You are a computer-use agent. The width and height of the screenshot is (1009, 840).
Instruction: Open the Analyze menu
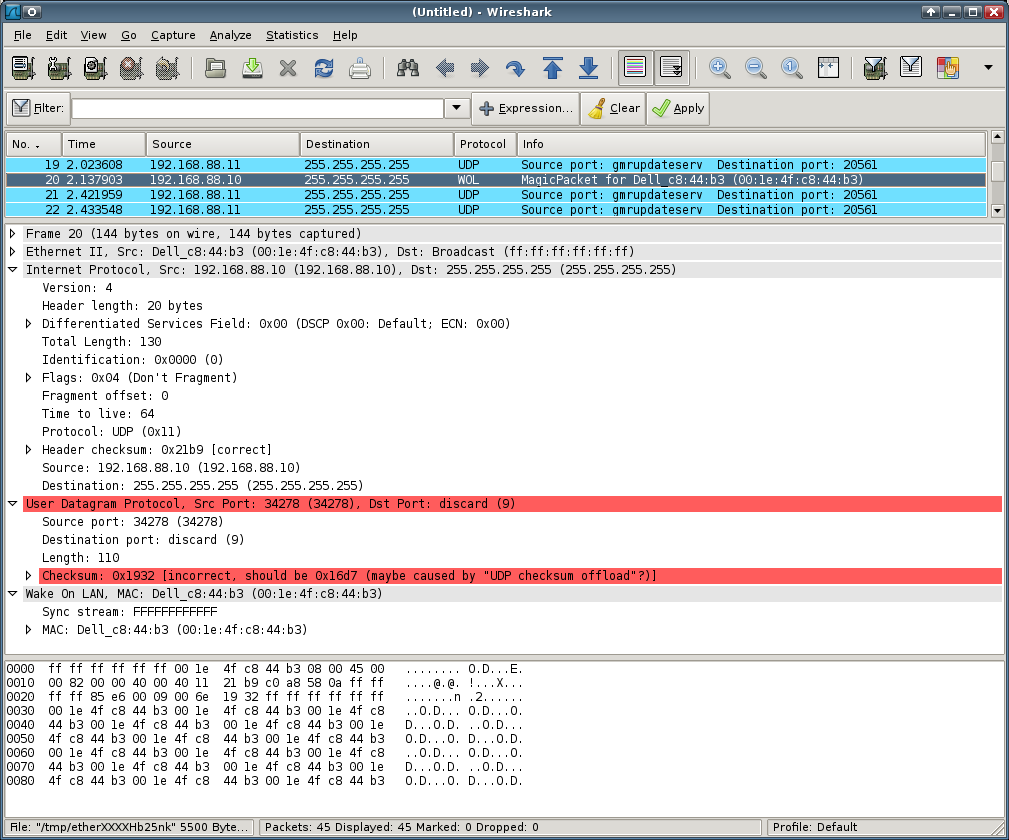pos(230,35)
